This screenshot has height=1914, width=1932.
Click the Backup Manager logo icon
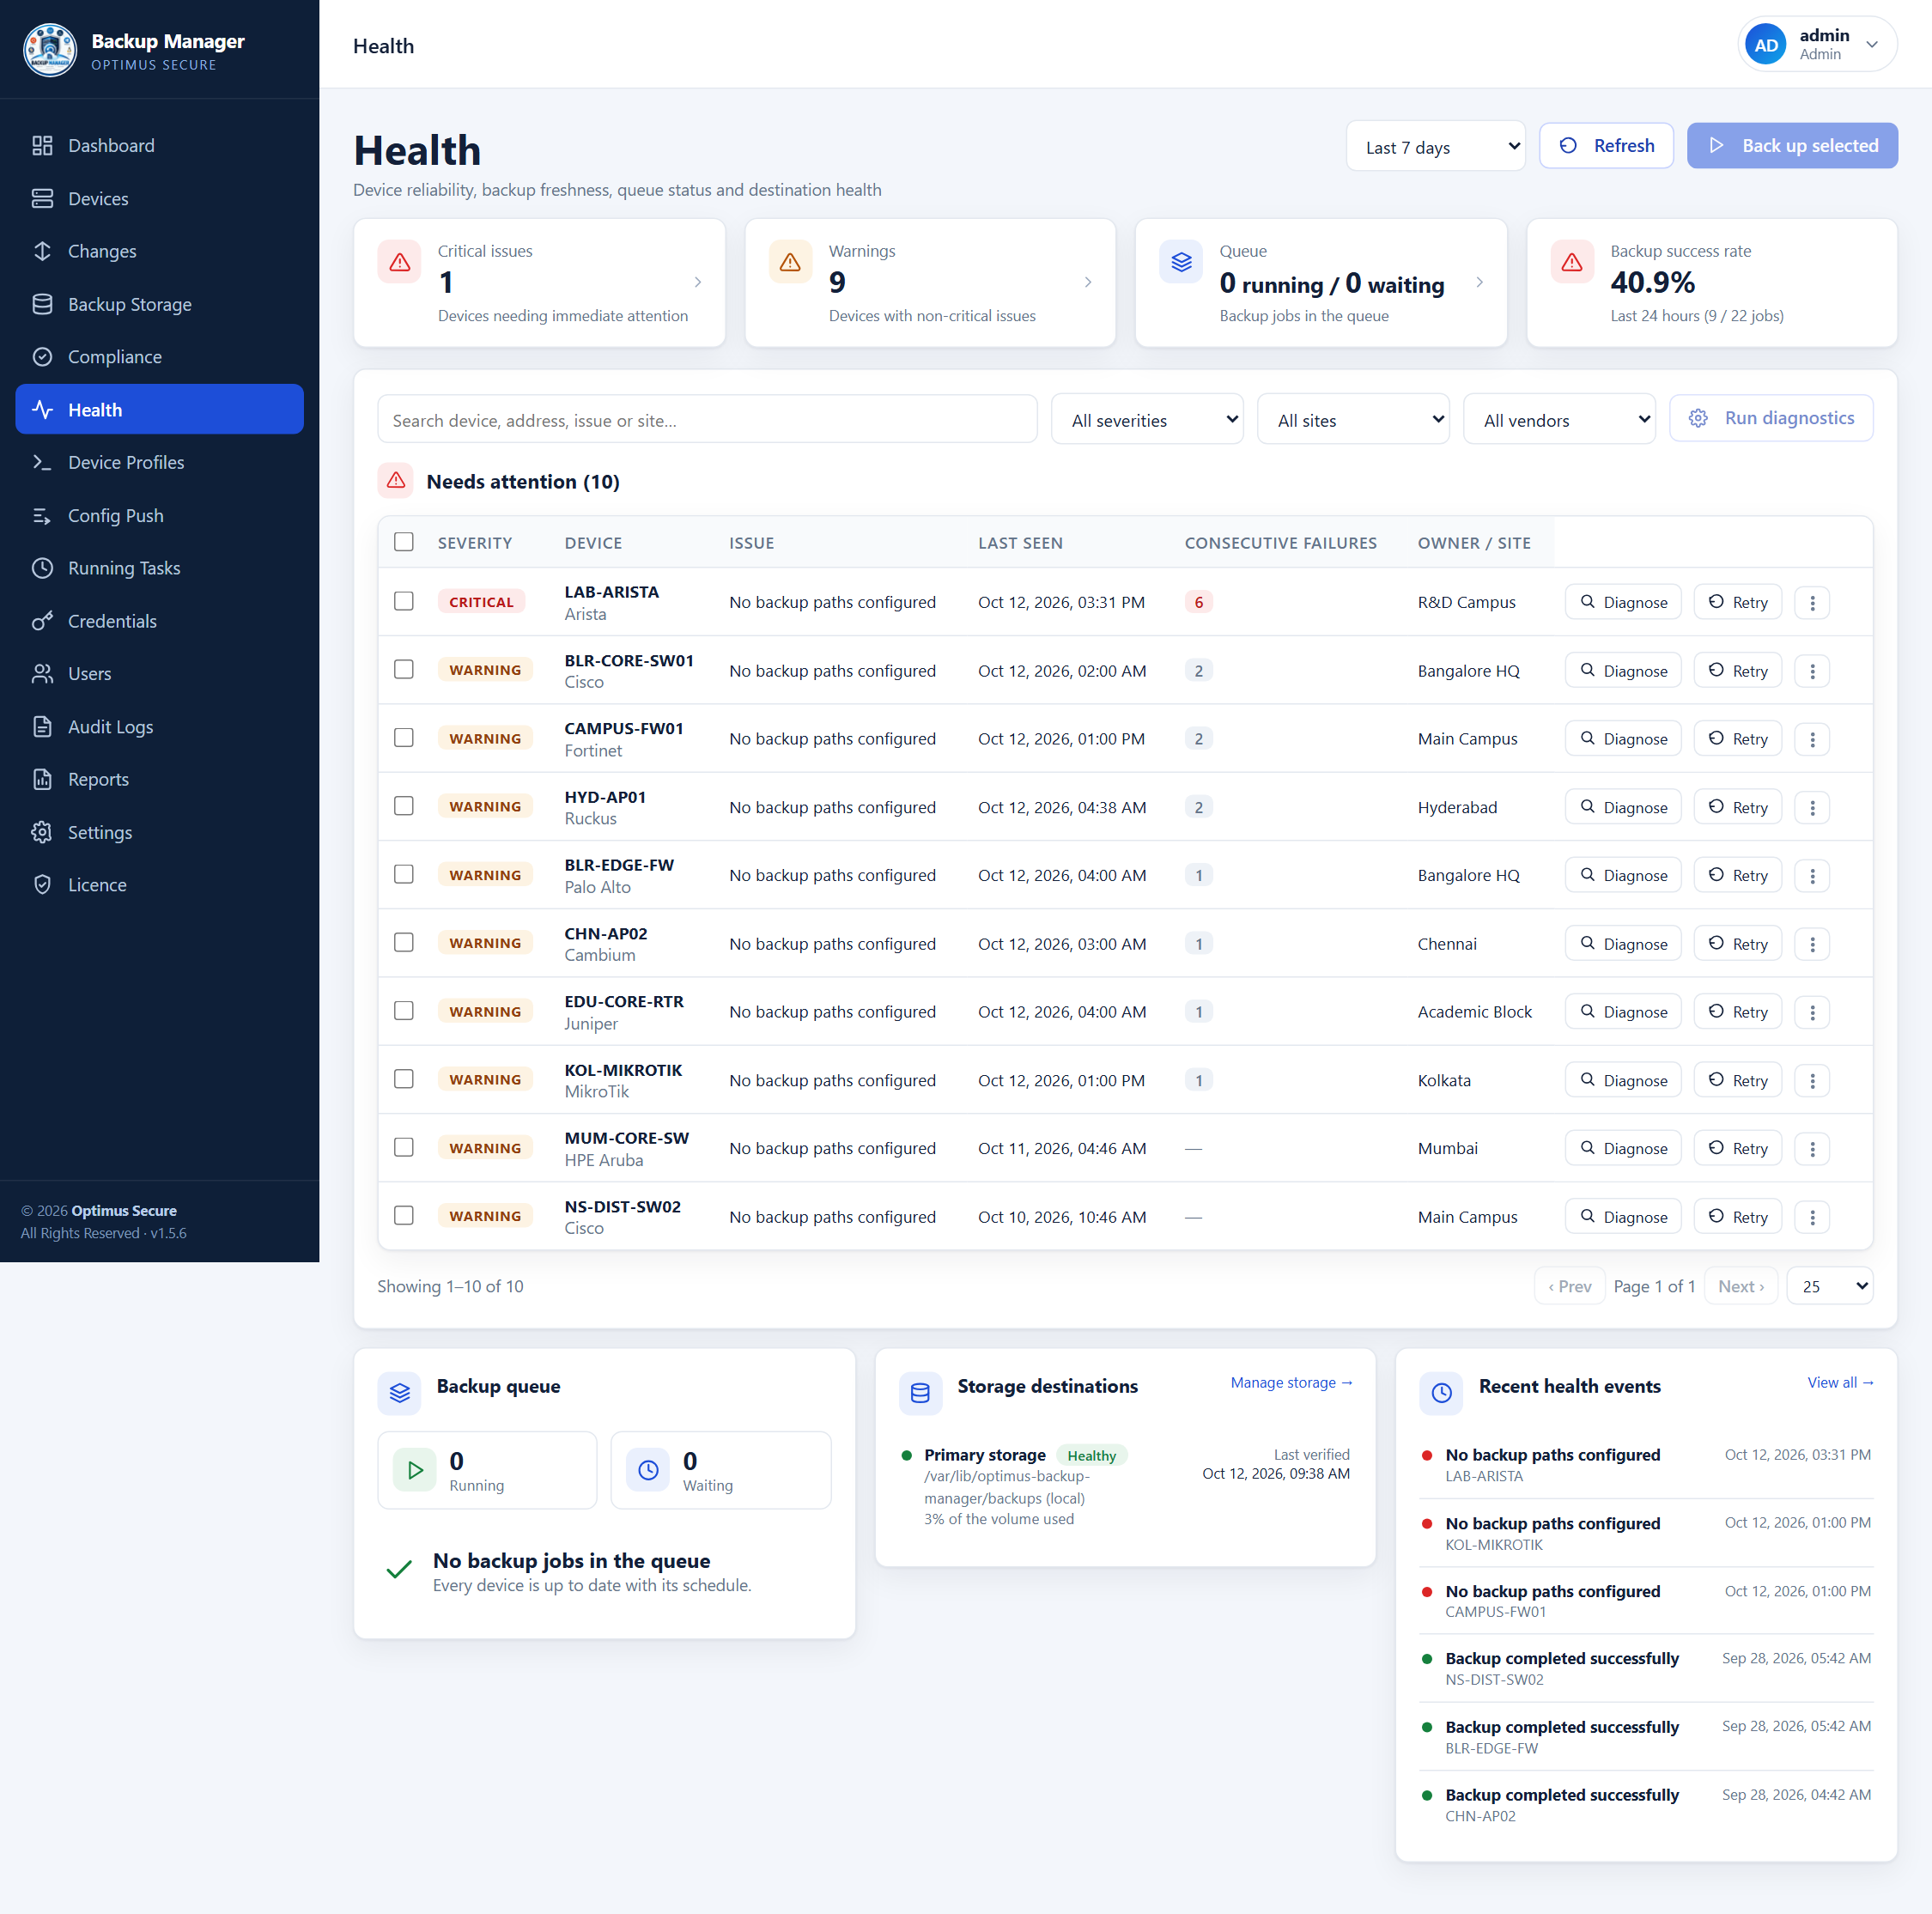coord(49,50)
